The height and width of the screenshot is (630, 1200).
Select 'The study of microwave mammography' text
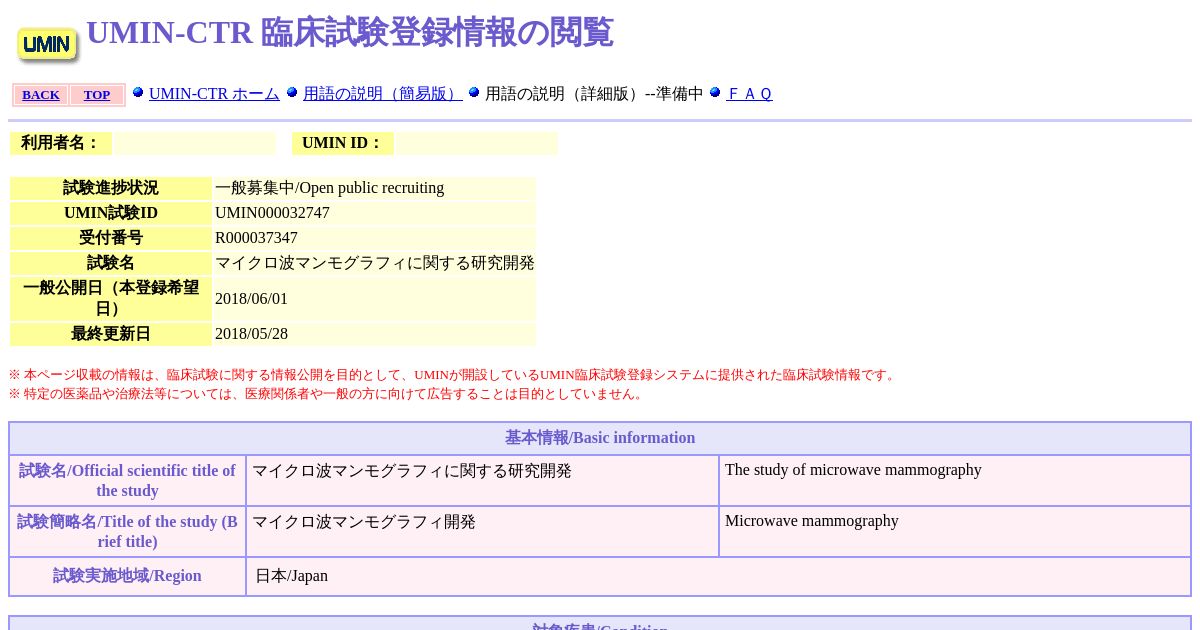[x=853, y=470]
